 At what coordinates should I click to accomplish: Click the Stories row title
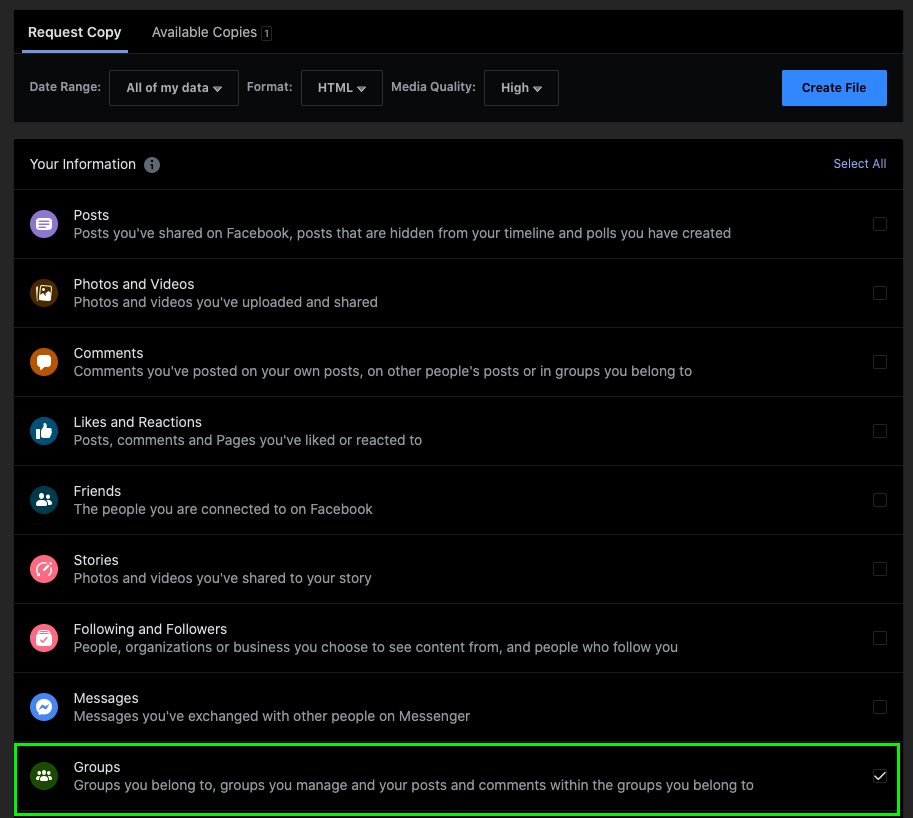click(96, 560)
